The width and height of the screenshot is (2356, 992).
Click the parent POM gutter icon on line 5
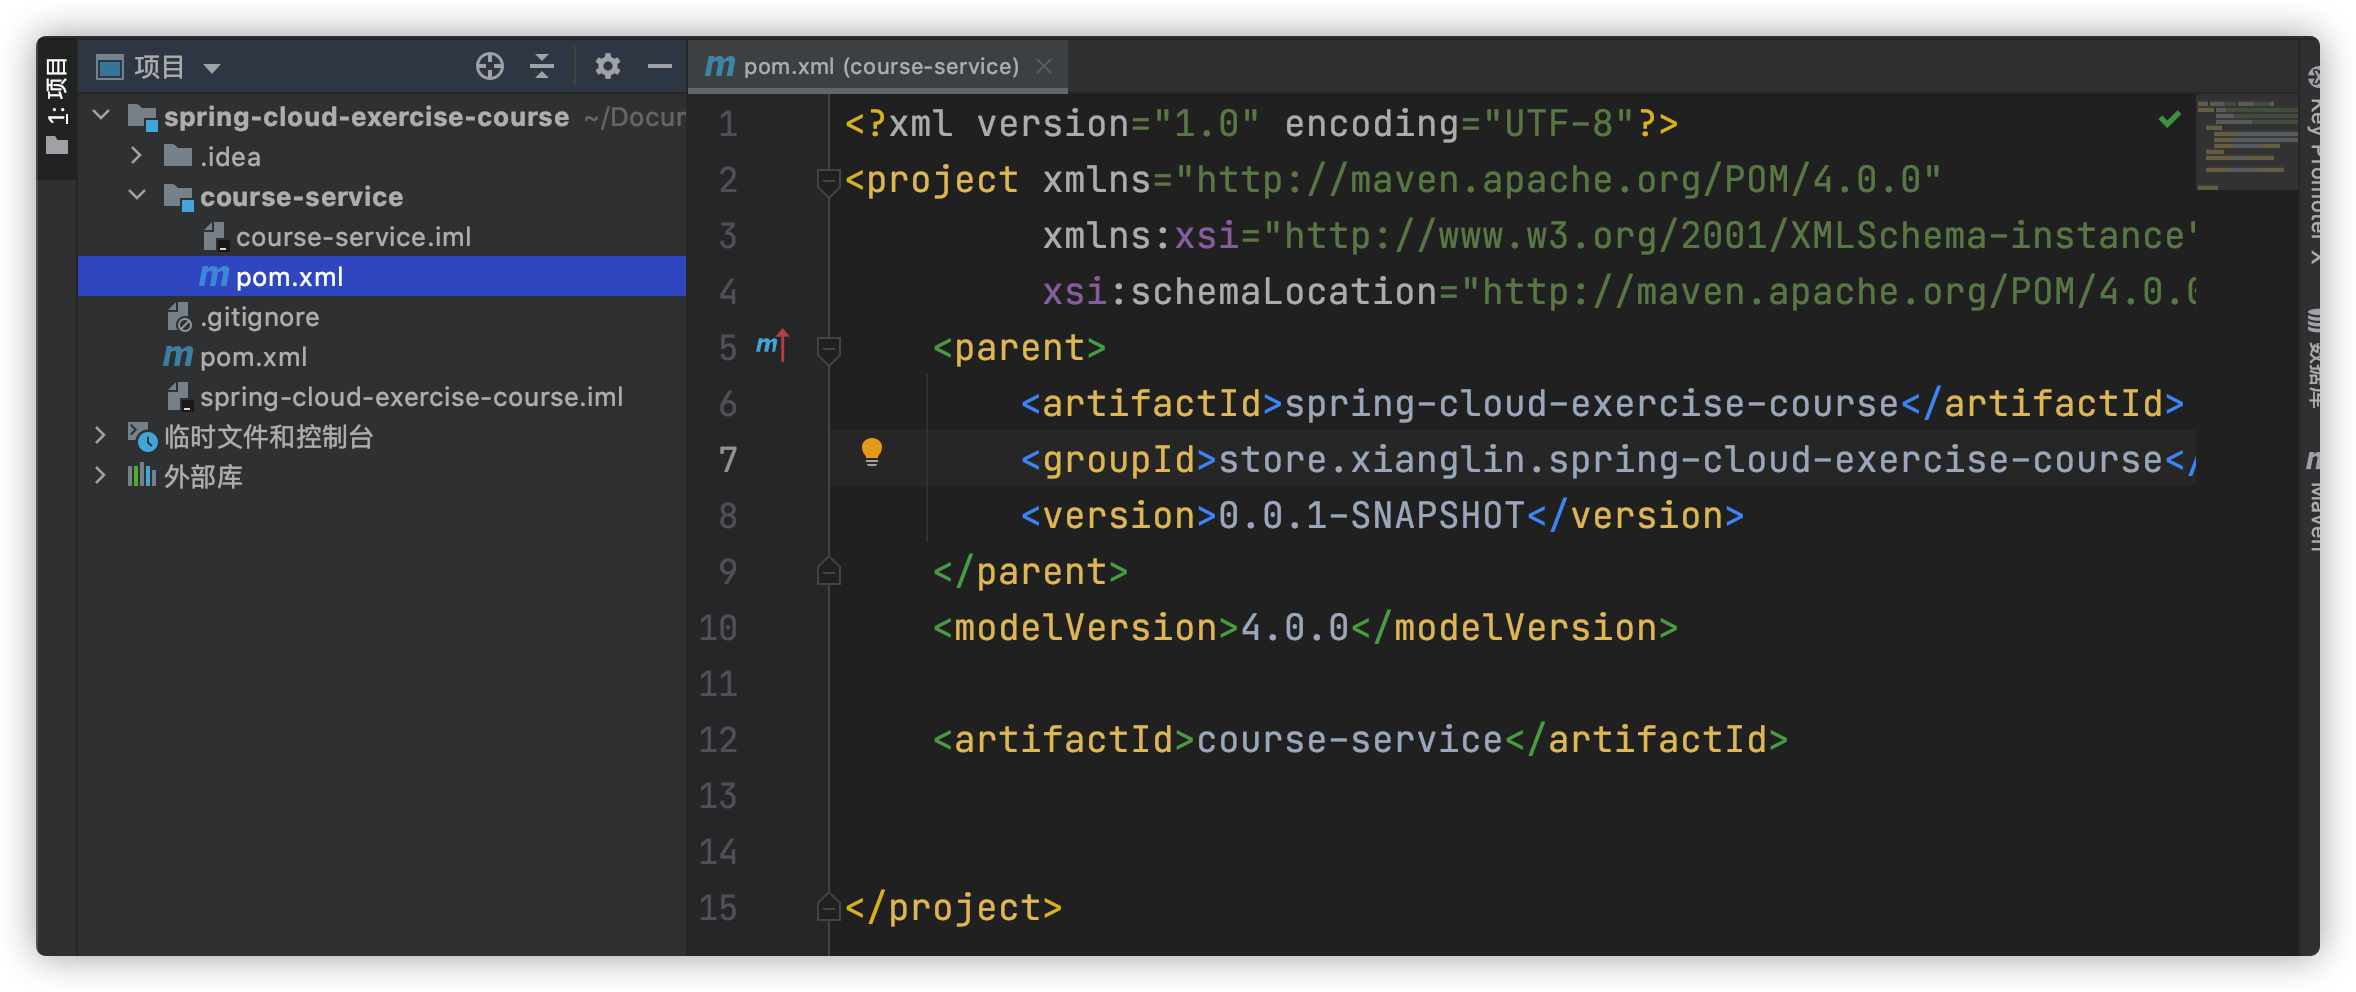tap(772, 345)
